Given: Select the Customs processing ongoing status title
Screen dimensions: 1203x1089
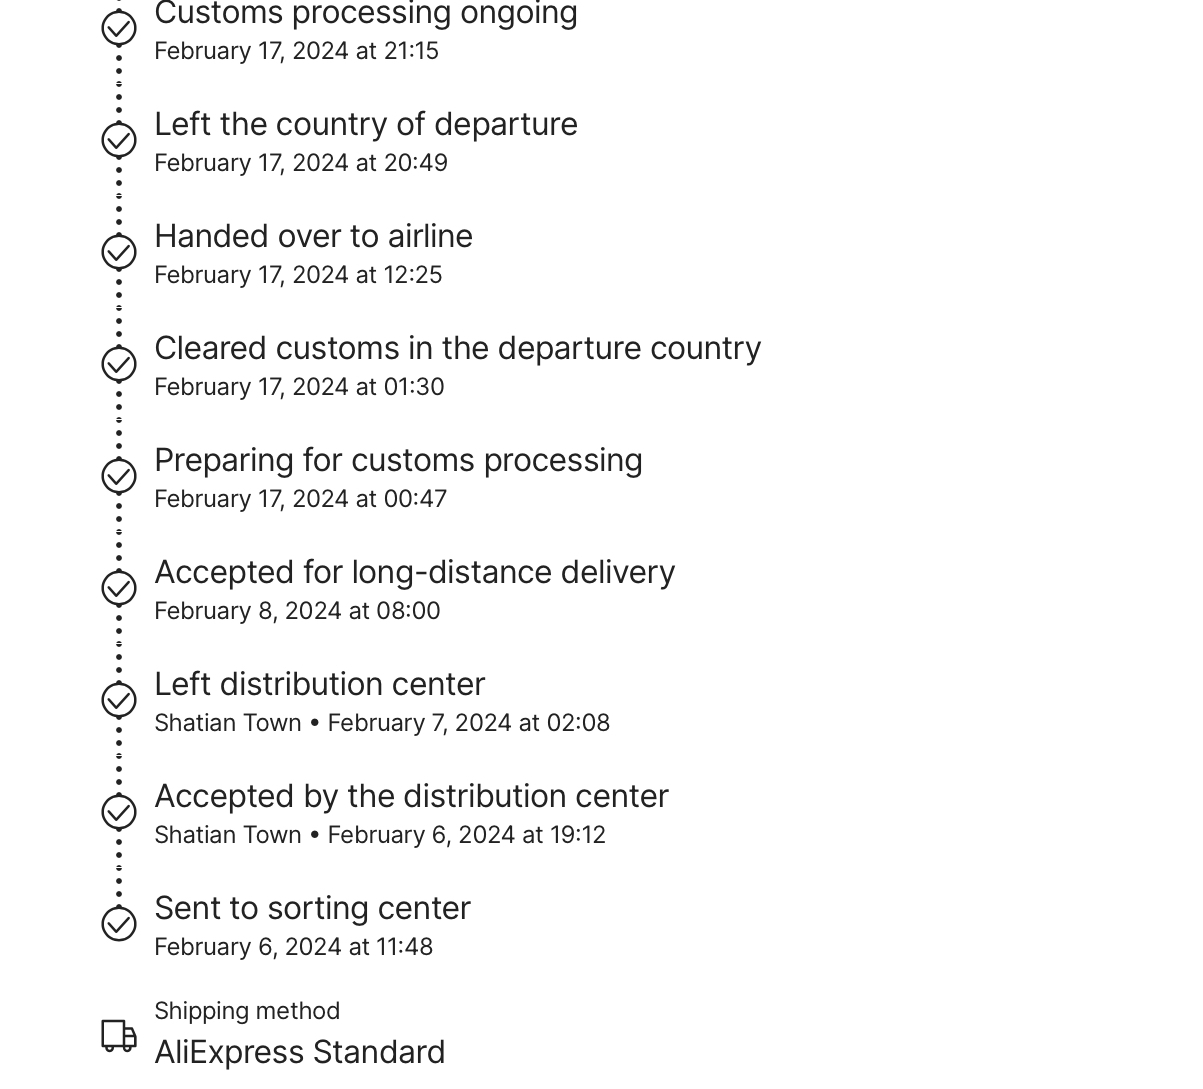Looking at the screenshot, I should 366,14.
